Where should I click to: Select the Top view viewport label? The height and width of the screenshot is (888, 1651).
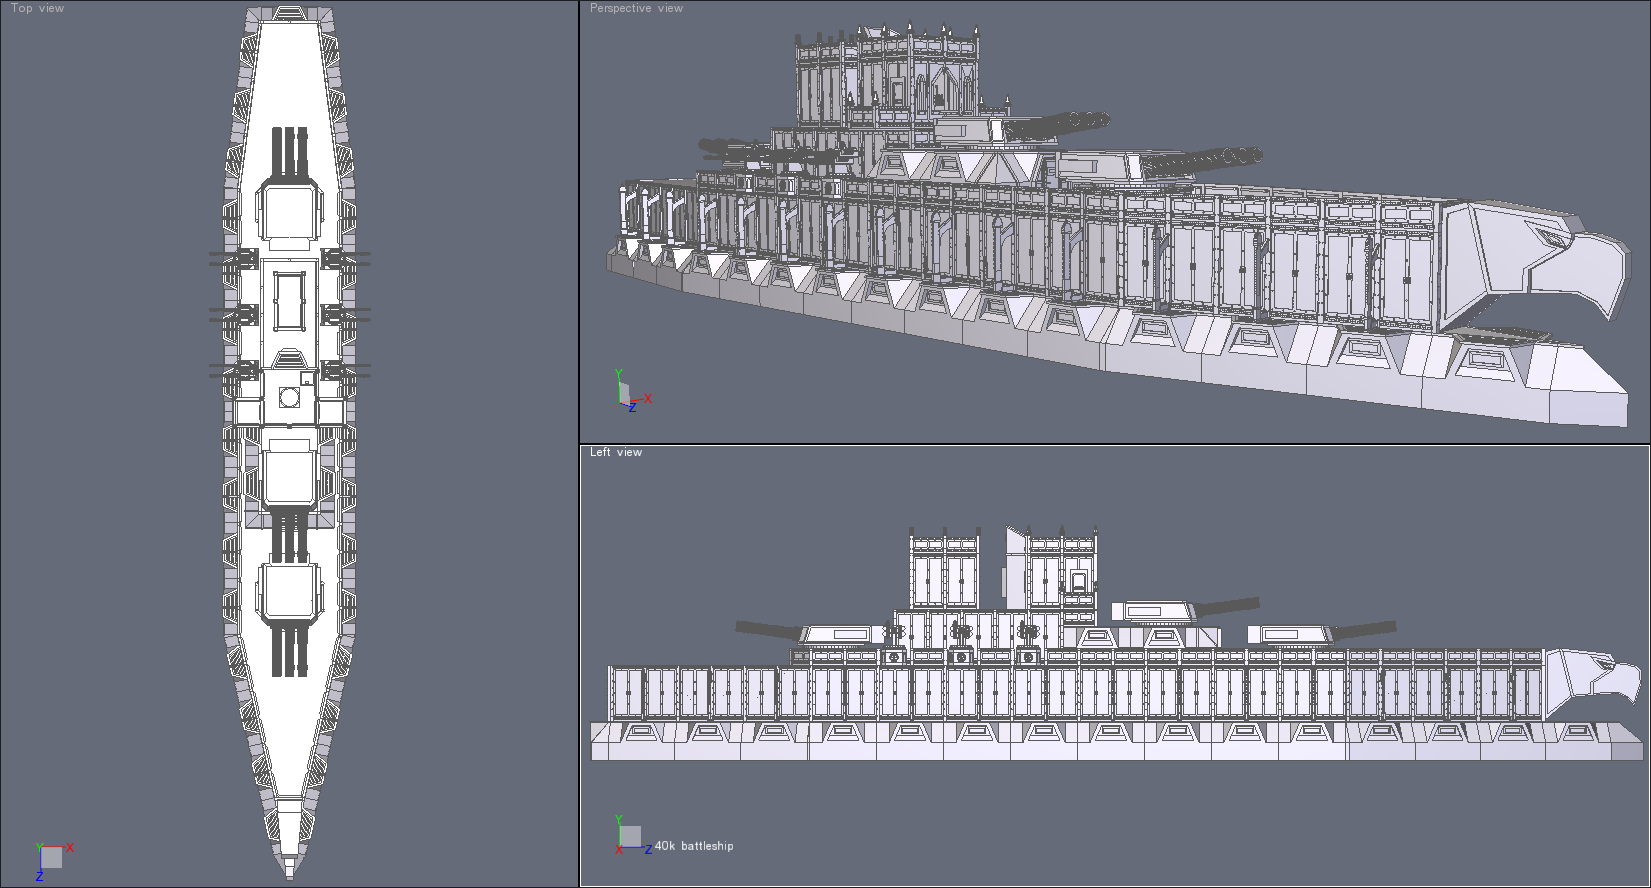[x=38, y=8]
